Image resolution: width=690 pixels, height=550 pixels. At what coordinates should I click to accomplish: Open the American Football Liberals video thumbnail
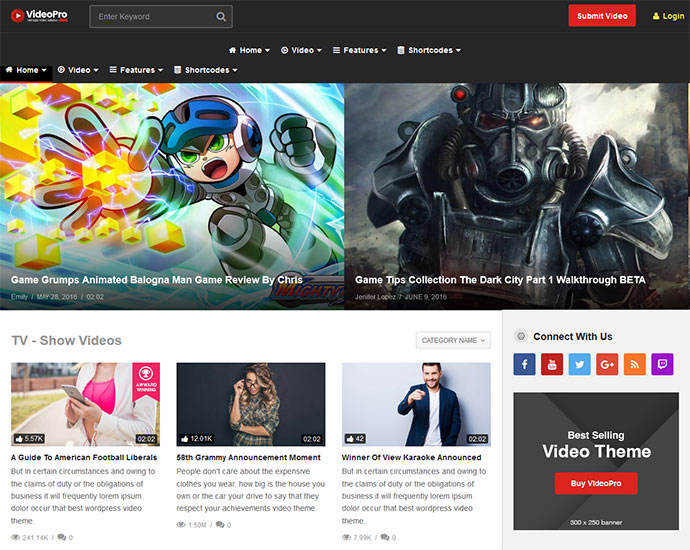point(85,404)
